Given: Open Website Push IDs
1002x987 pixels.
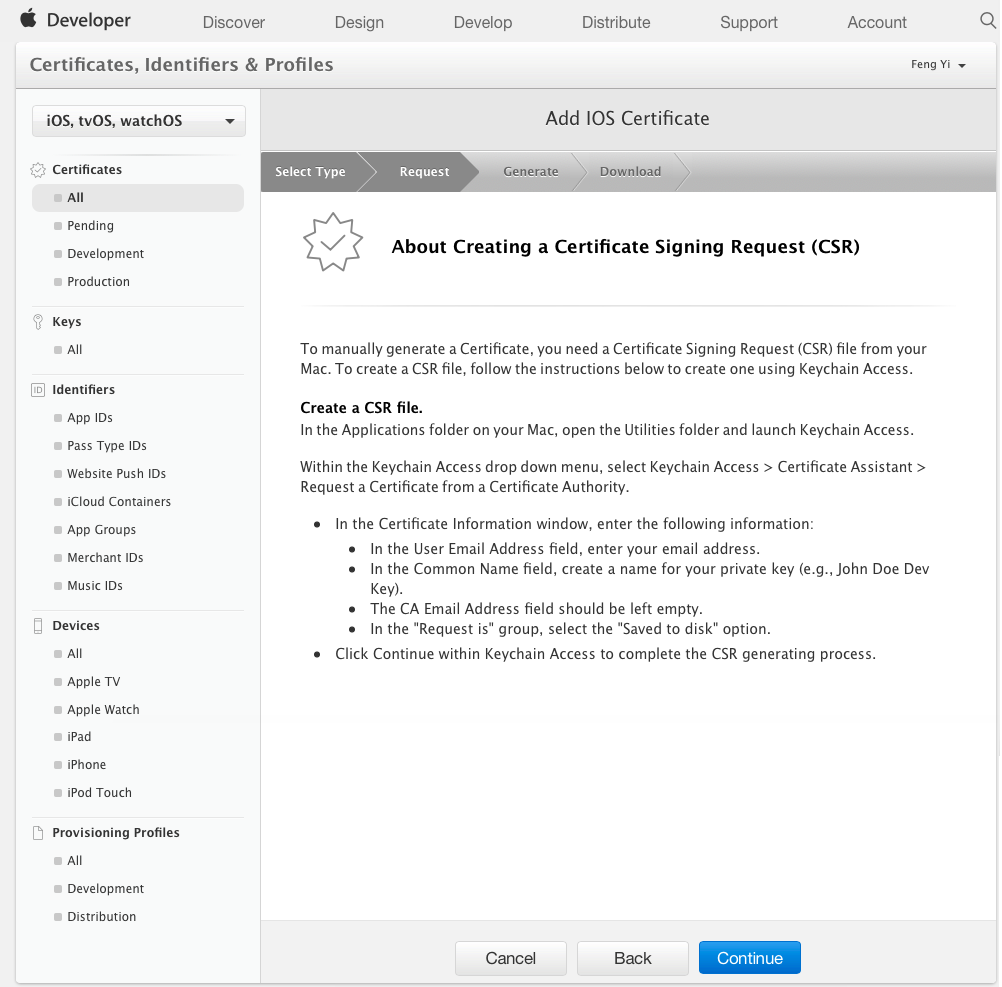Looking at the screenshot, I should point(116,474).
